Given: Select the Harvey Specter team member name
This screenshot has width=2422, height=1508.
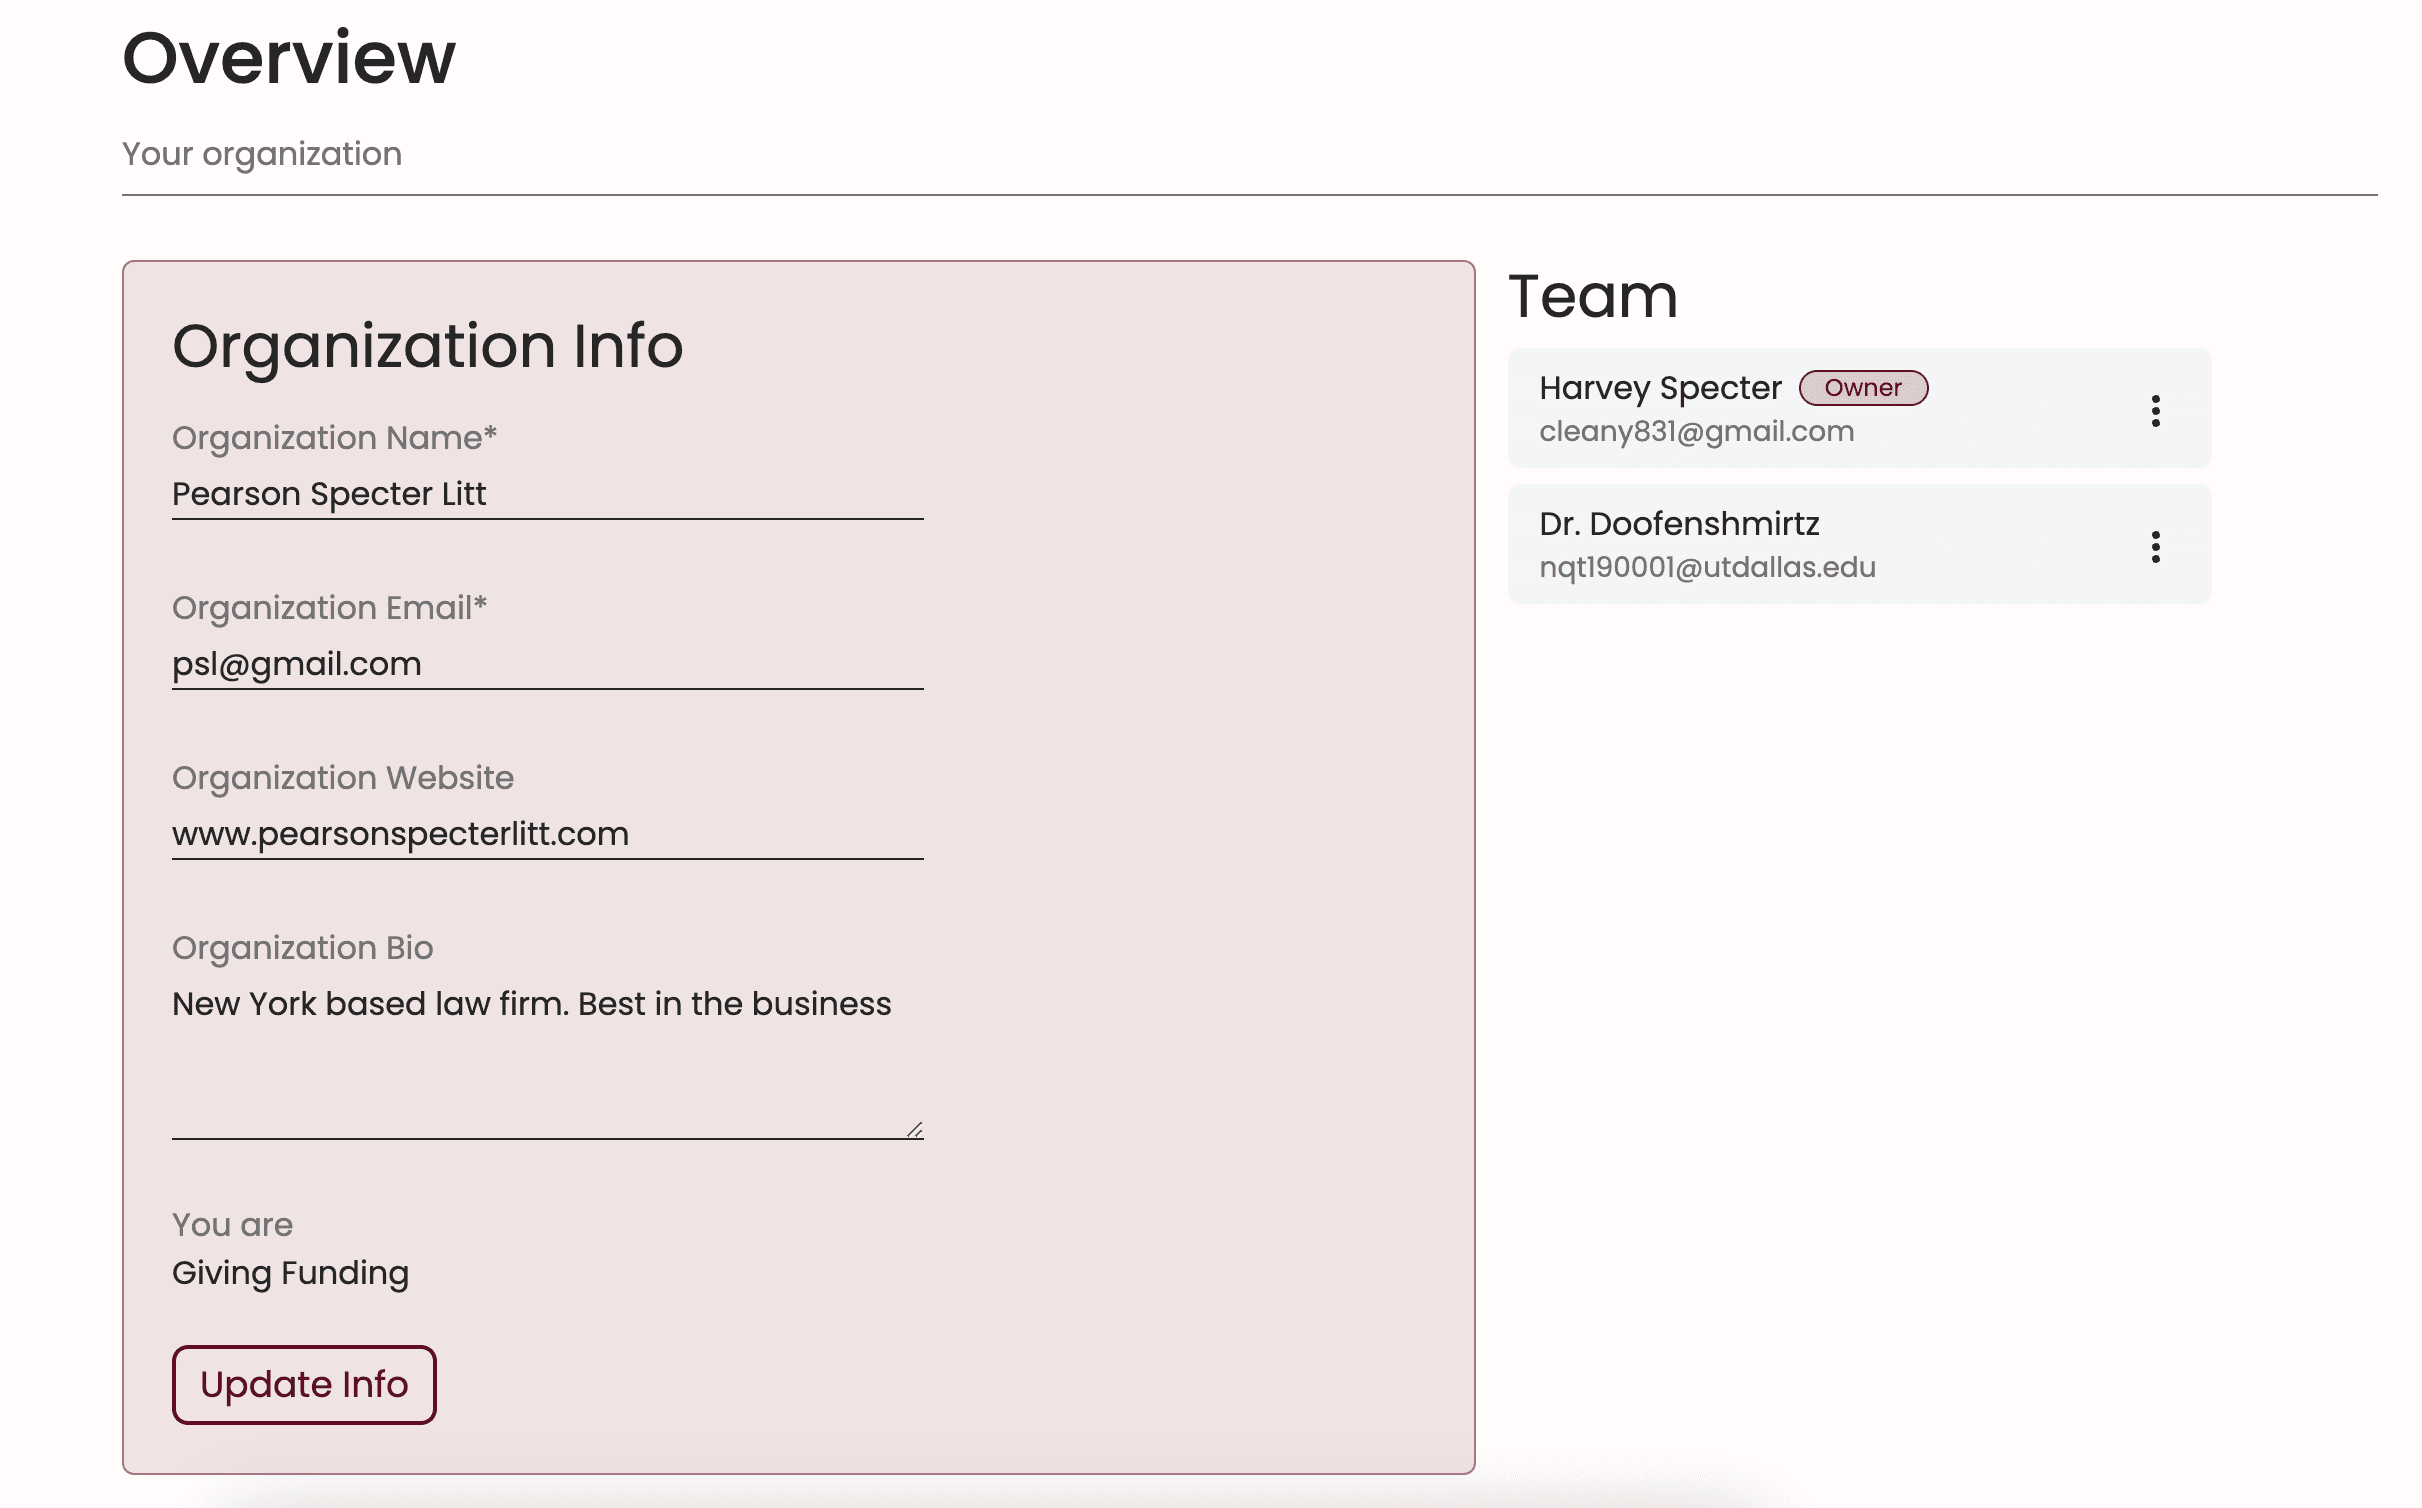Looking at the screenshot, I should click(x=1660, y=388).
